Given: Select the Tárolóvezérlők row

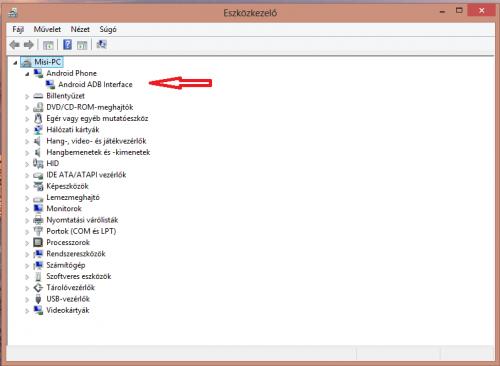Looking at the screenshot, I should 71,288.
